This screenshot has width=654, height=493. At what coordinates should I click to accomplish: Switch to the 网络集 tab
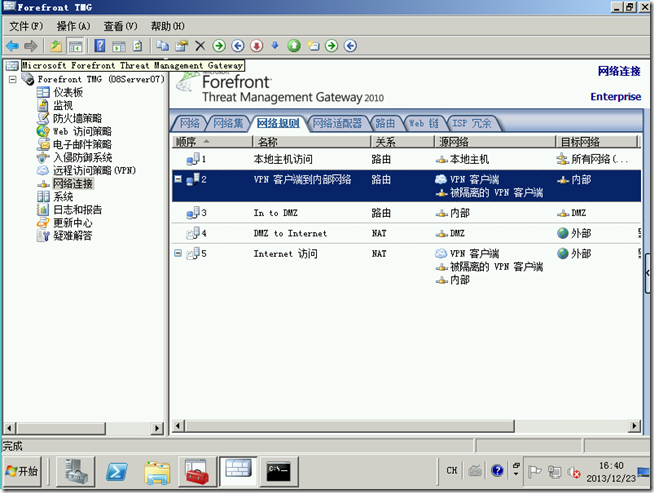coord(228,123)
